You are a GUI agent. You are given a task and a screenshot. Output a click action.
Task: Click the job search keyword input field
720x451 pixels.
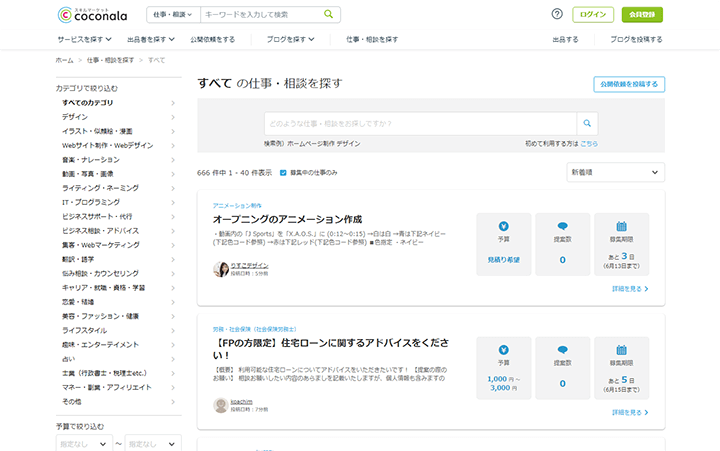tap(420, 124)
